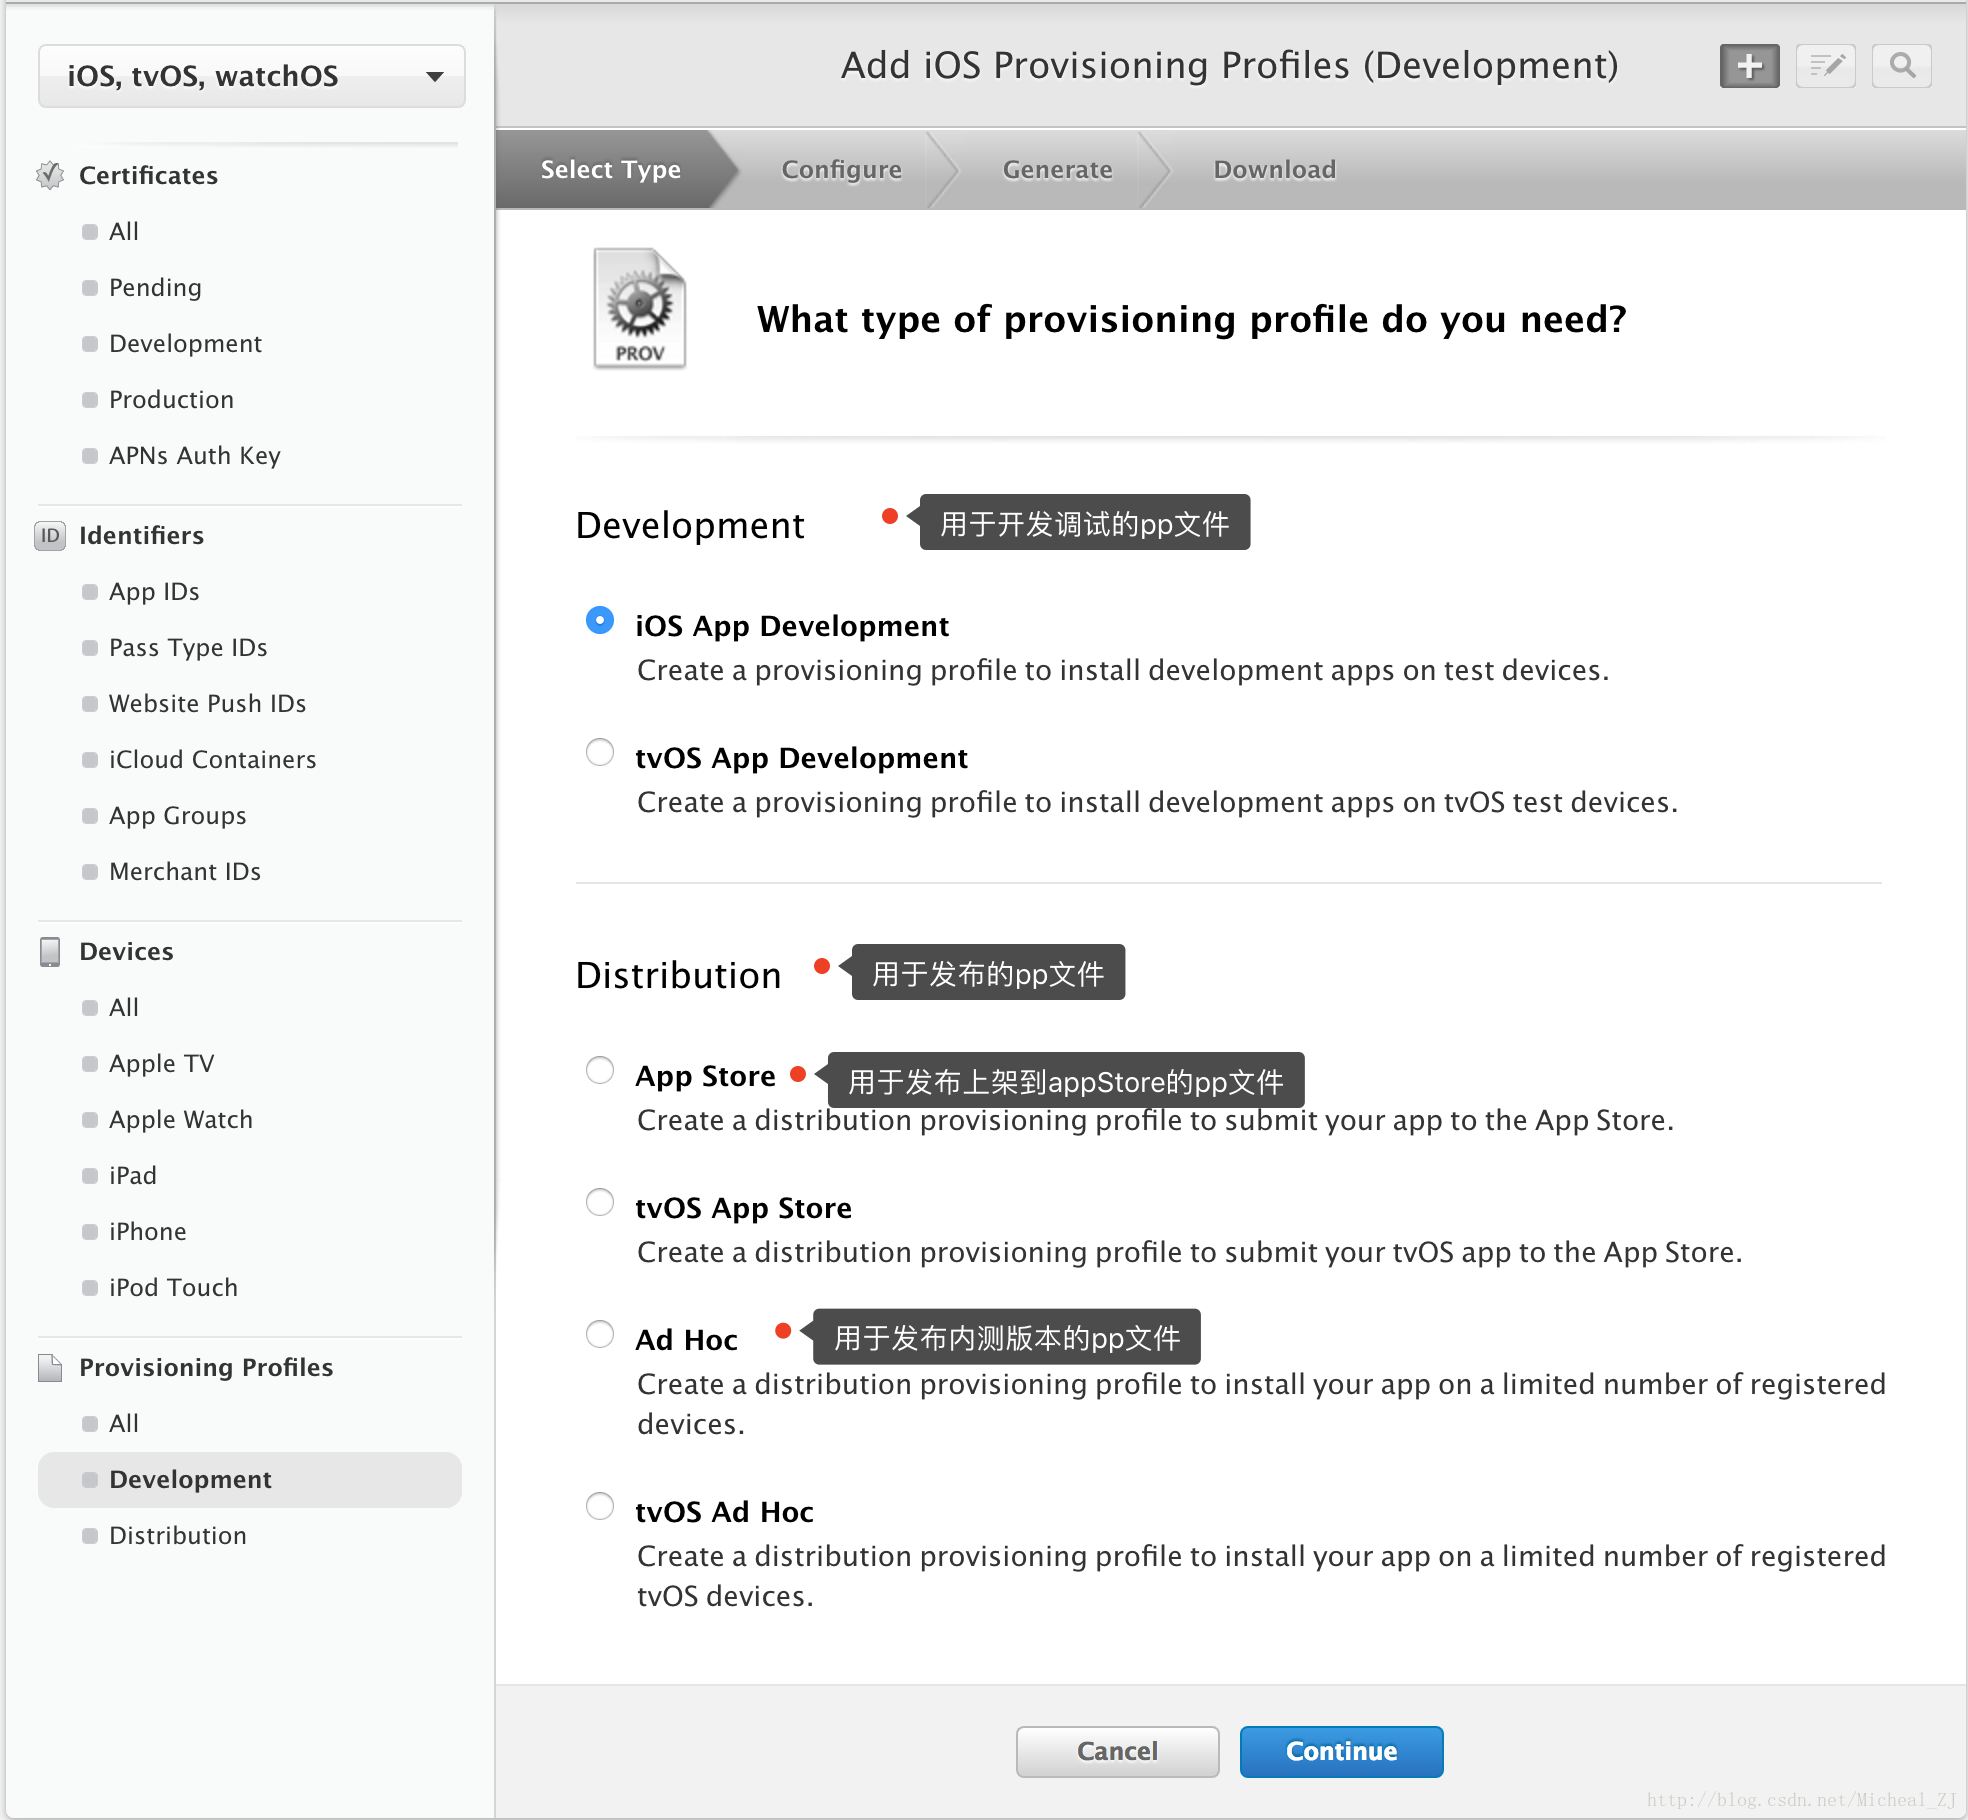Open Apple TV devices
The height and width of the screenshot is (1820, 1968).
click(161, 1063)
